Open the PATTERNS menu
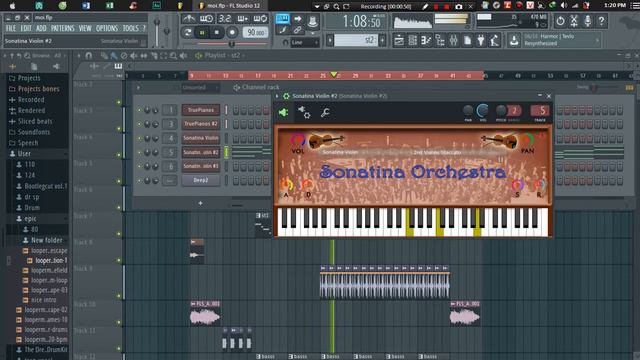640x360 pixels. [62, 29]
